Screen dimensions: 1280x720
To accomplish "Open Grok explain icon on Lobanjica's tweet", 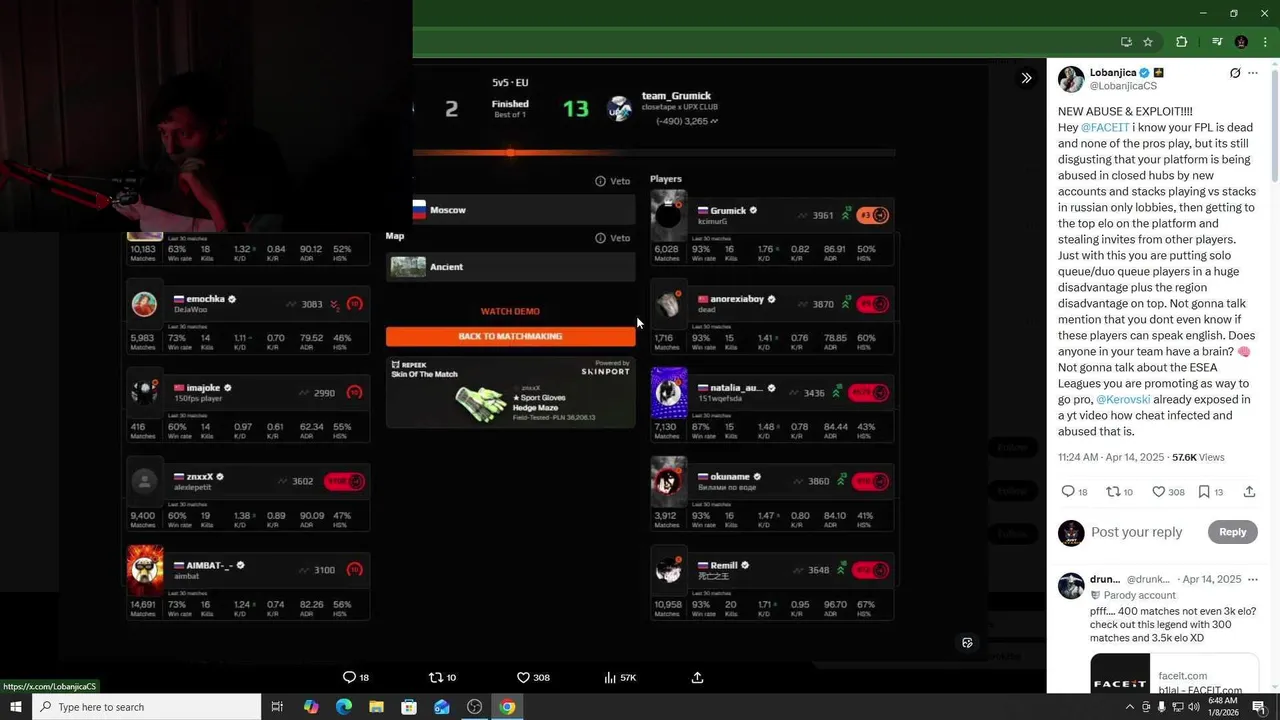I will (x=1235, y=73).
